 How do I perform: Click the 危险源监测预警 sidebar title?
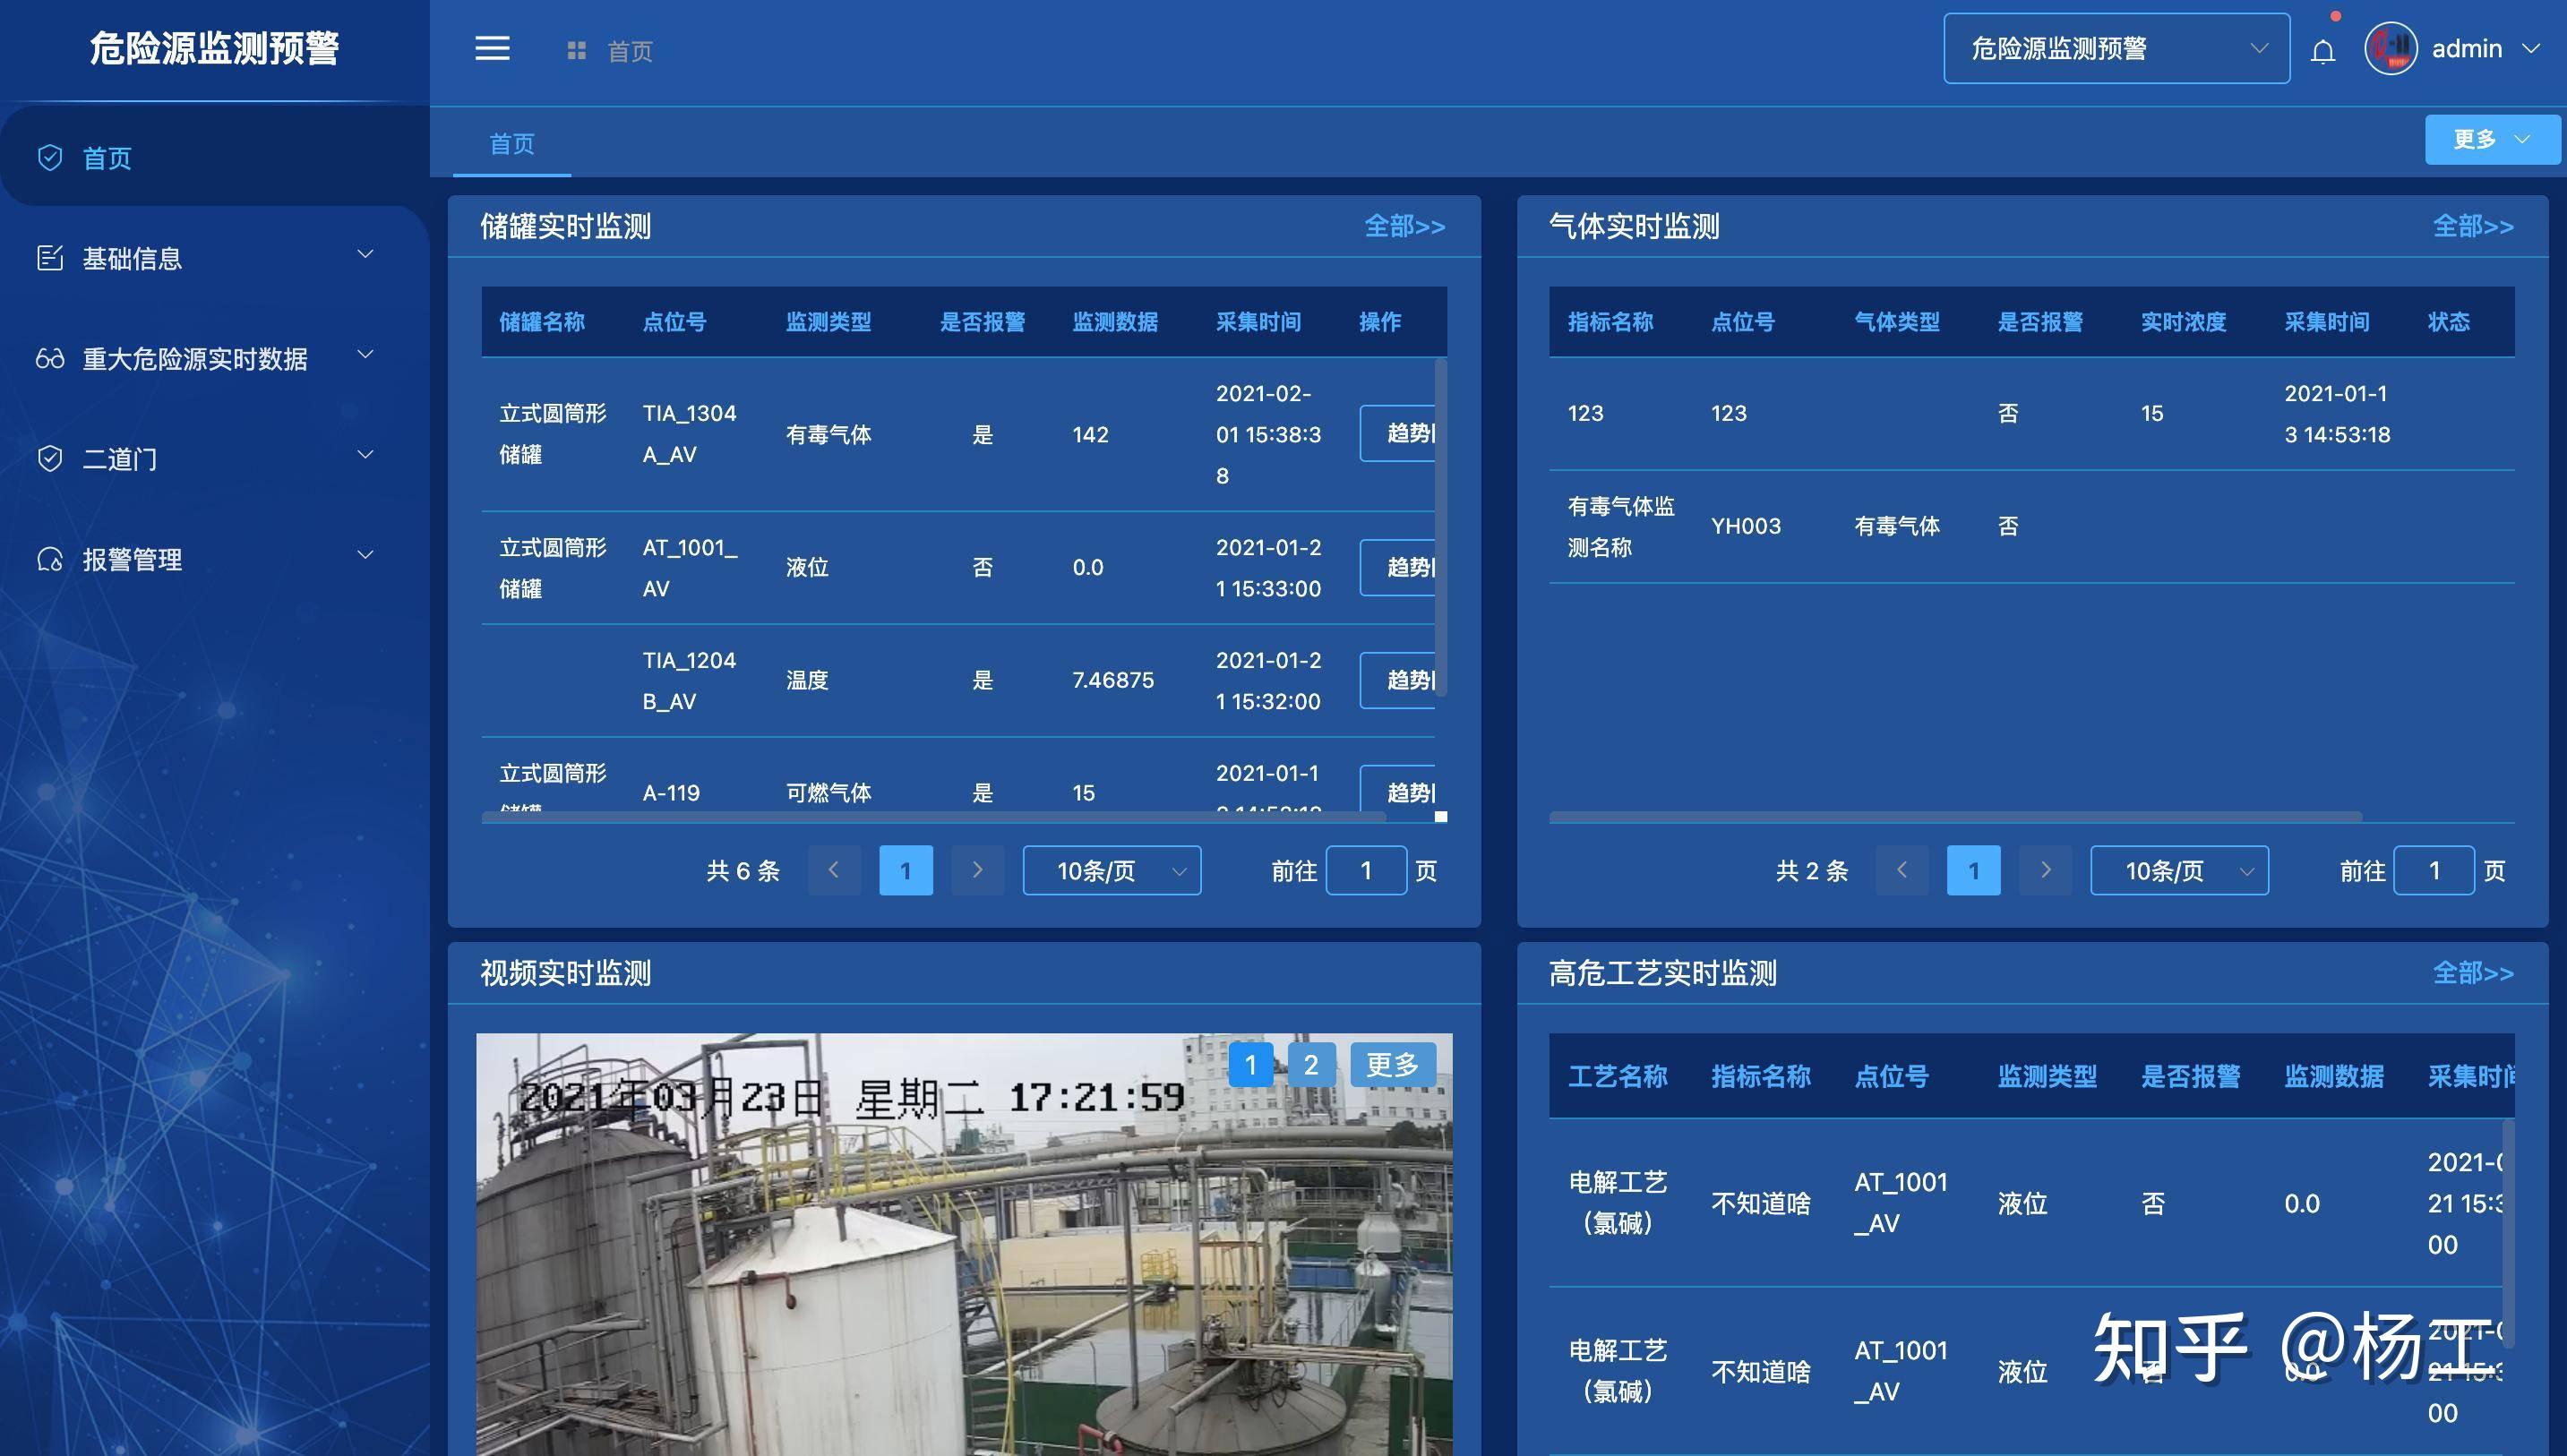[x=214, y=48]
